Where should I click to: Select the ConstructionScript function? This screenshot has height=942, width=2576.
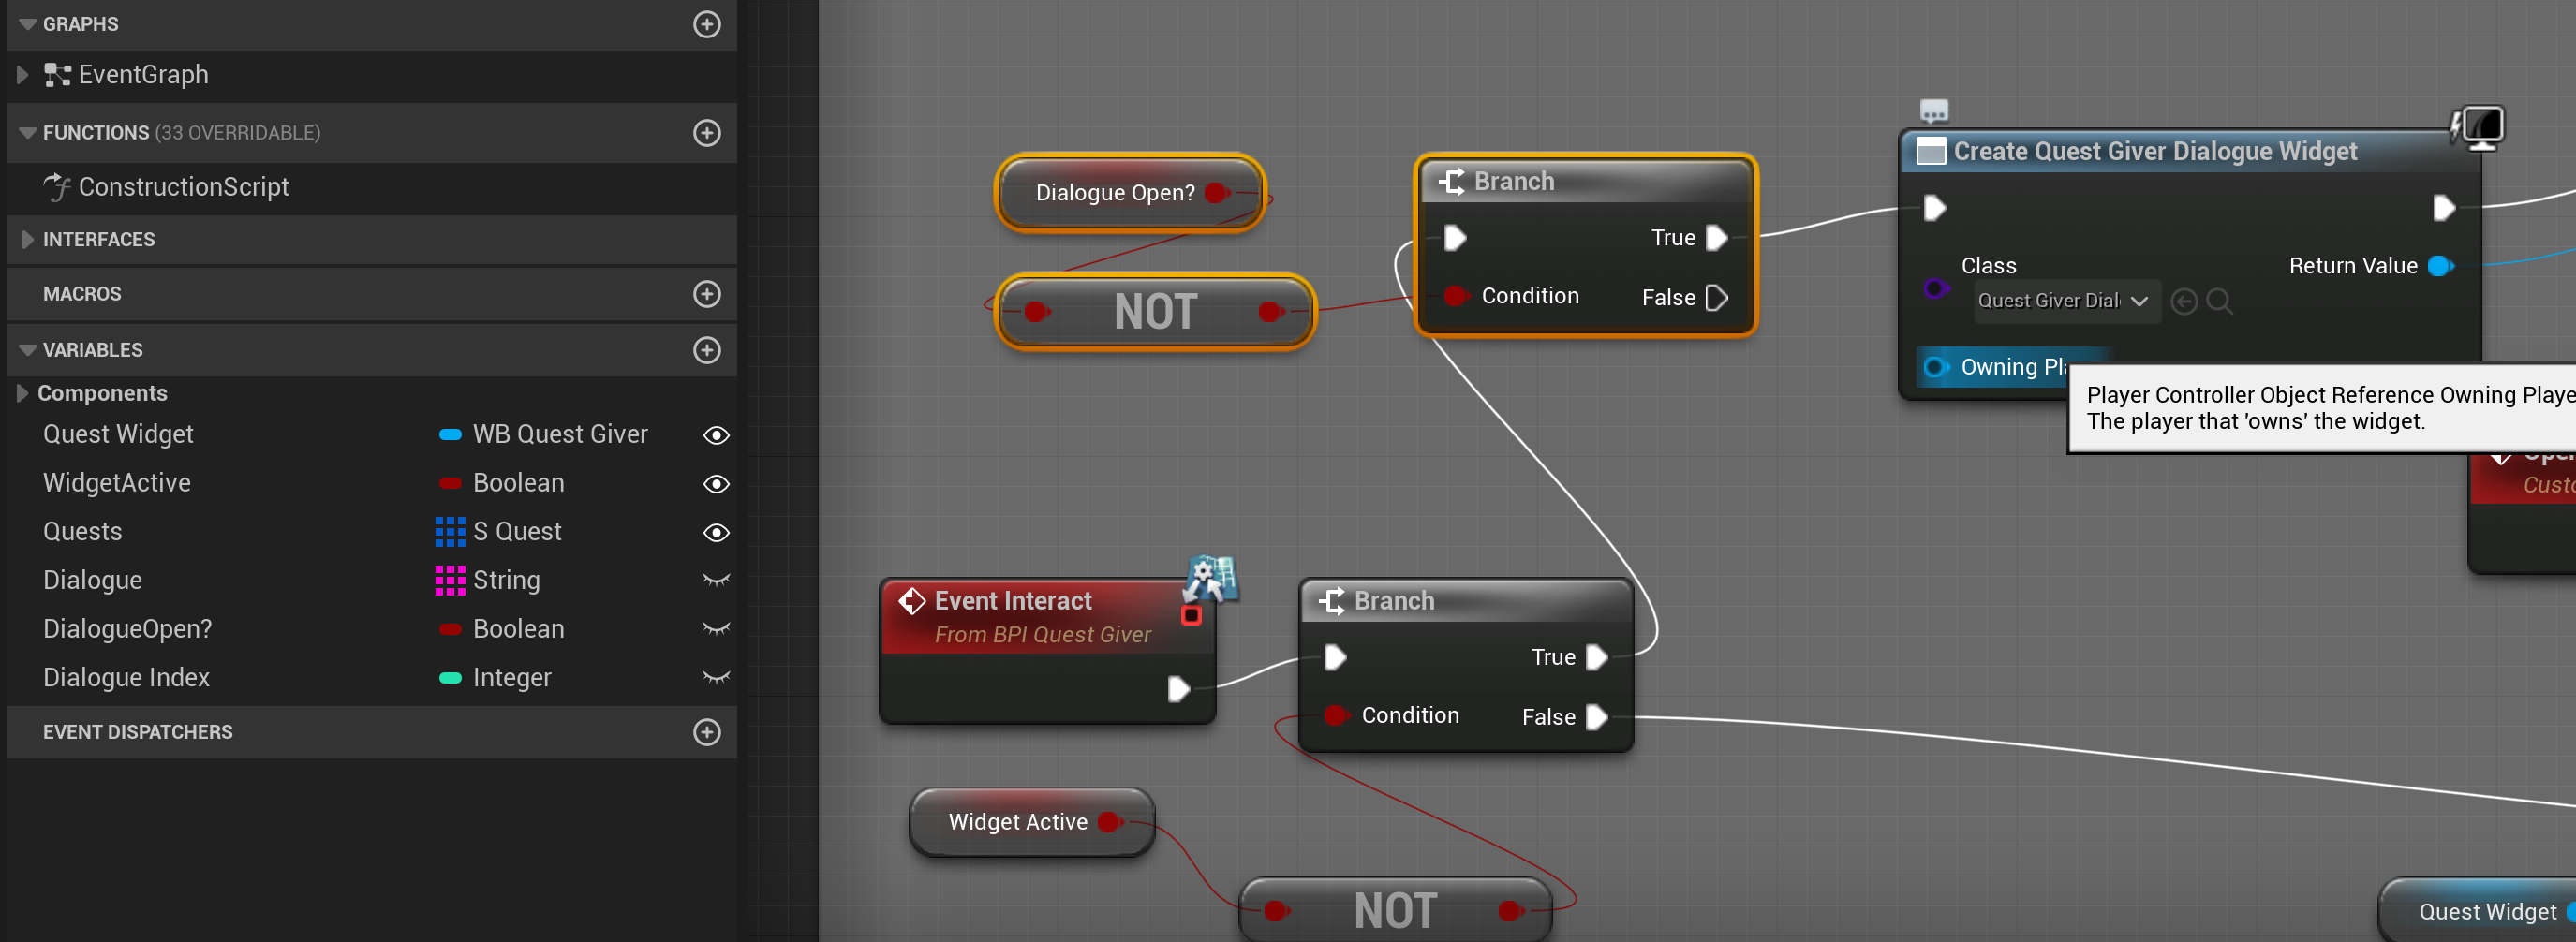(x=183, y=187)
